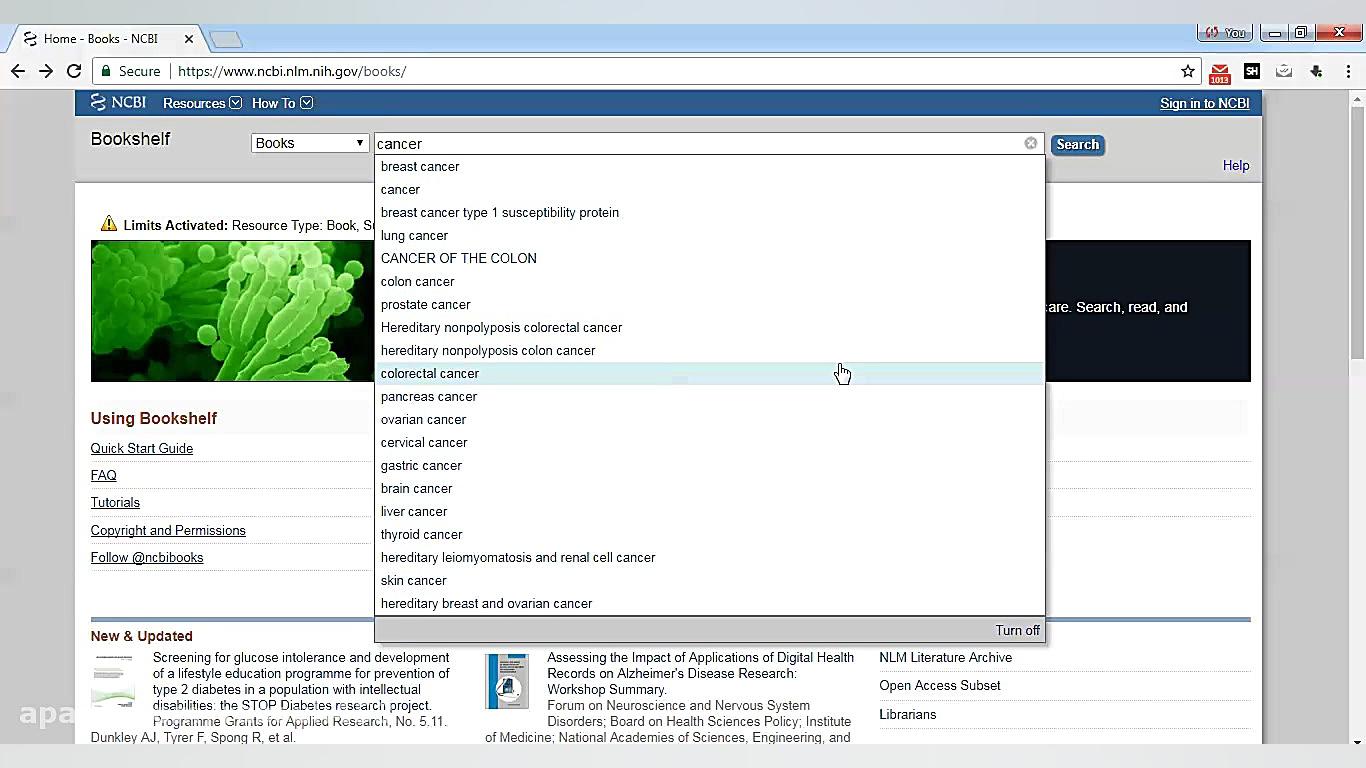
Task: Expand the How To menu
Action: [281, 103]
